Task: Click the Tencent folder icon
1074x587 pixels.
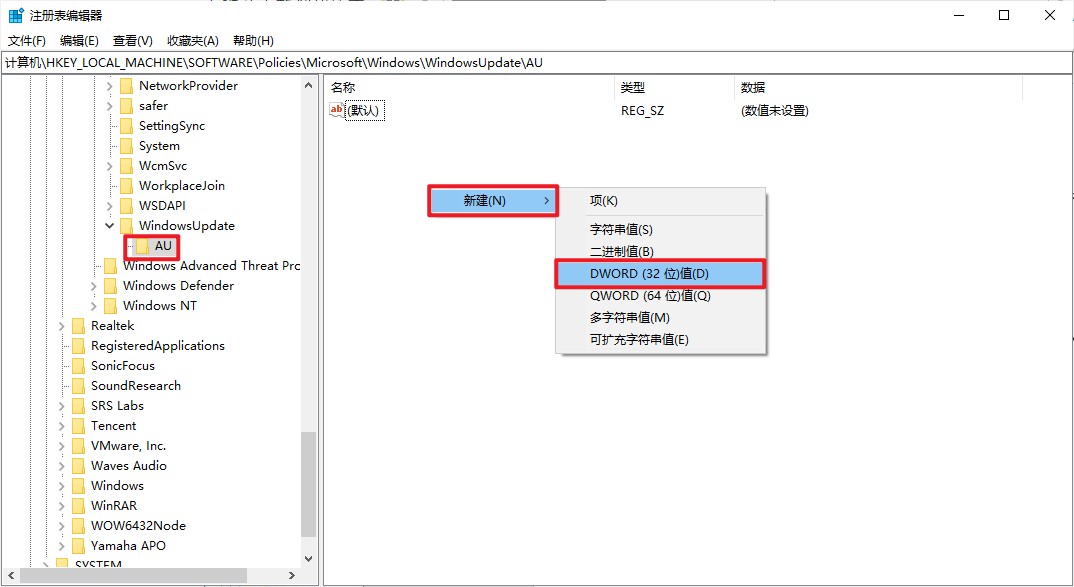Action: click(78, 426)
